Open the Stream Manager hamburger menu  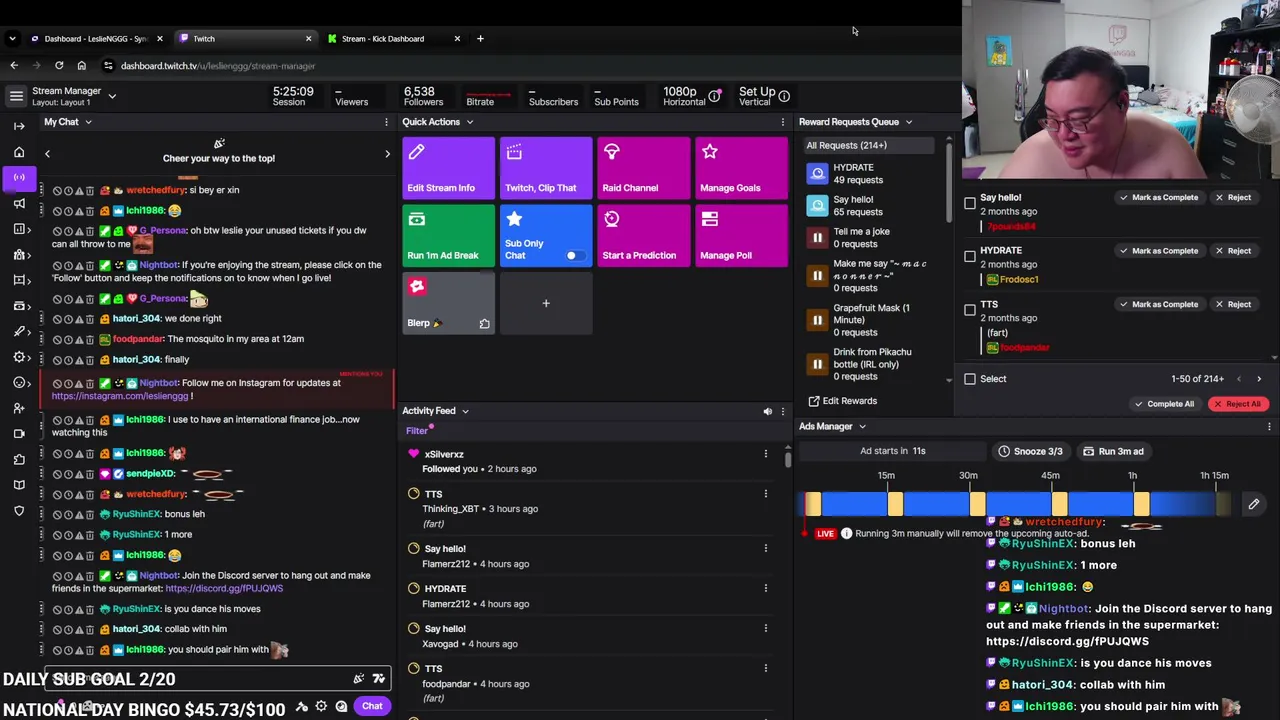tap(16, 96)
